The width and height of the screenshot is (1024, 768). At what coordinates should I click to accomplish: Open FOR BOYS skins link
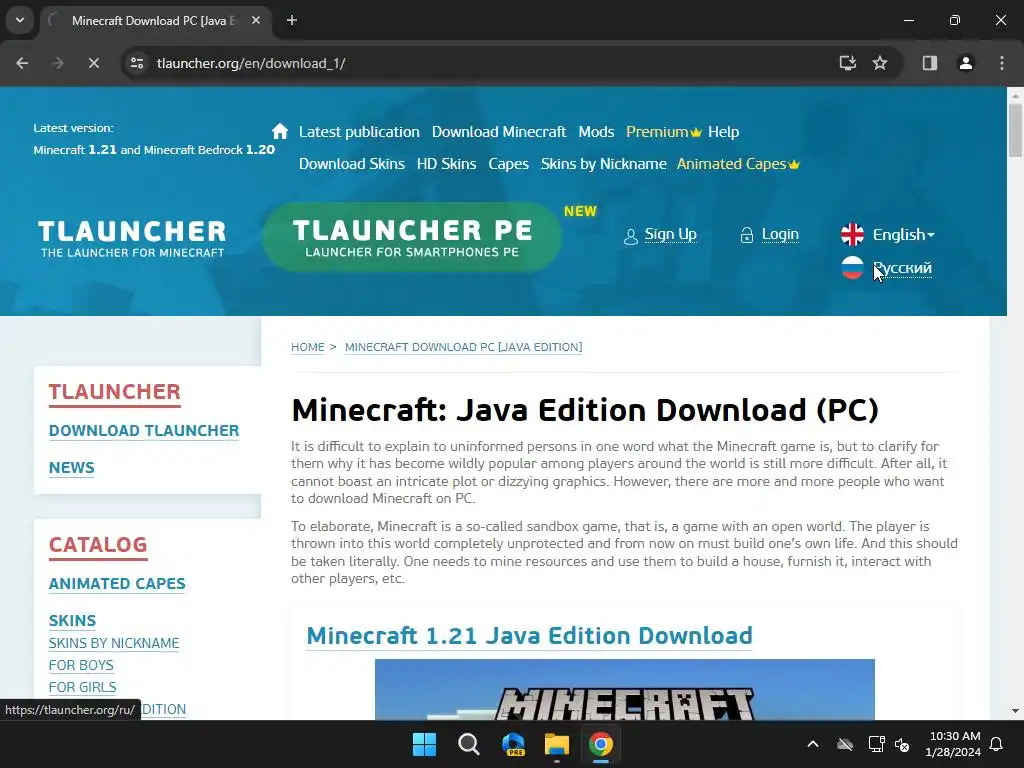[x=81, y=665]
